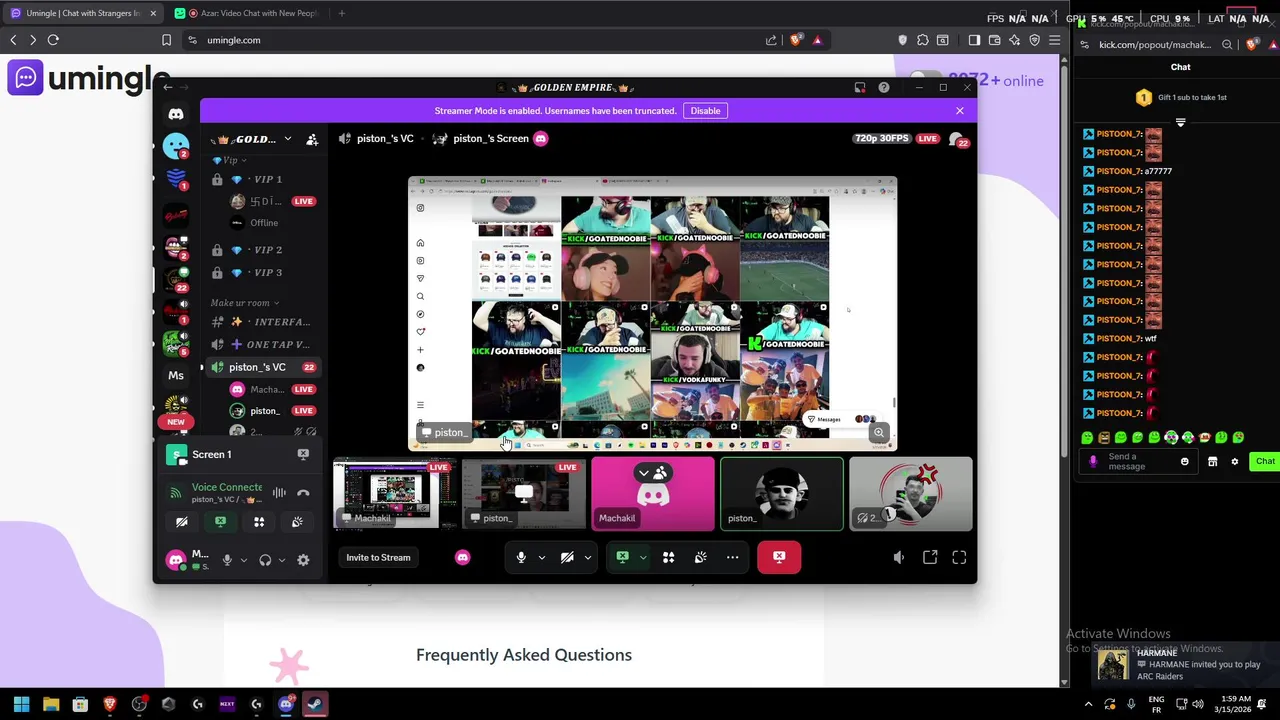Screen dimensions: 1280x720
Task: Click Invite to Stream button
Action: [x=378, y=558]
